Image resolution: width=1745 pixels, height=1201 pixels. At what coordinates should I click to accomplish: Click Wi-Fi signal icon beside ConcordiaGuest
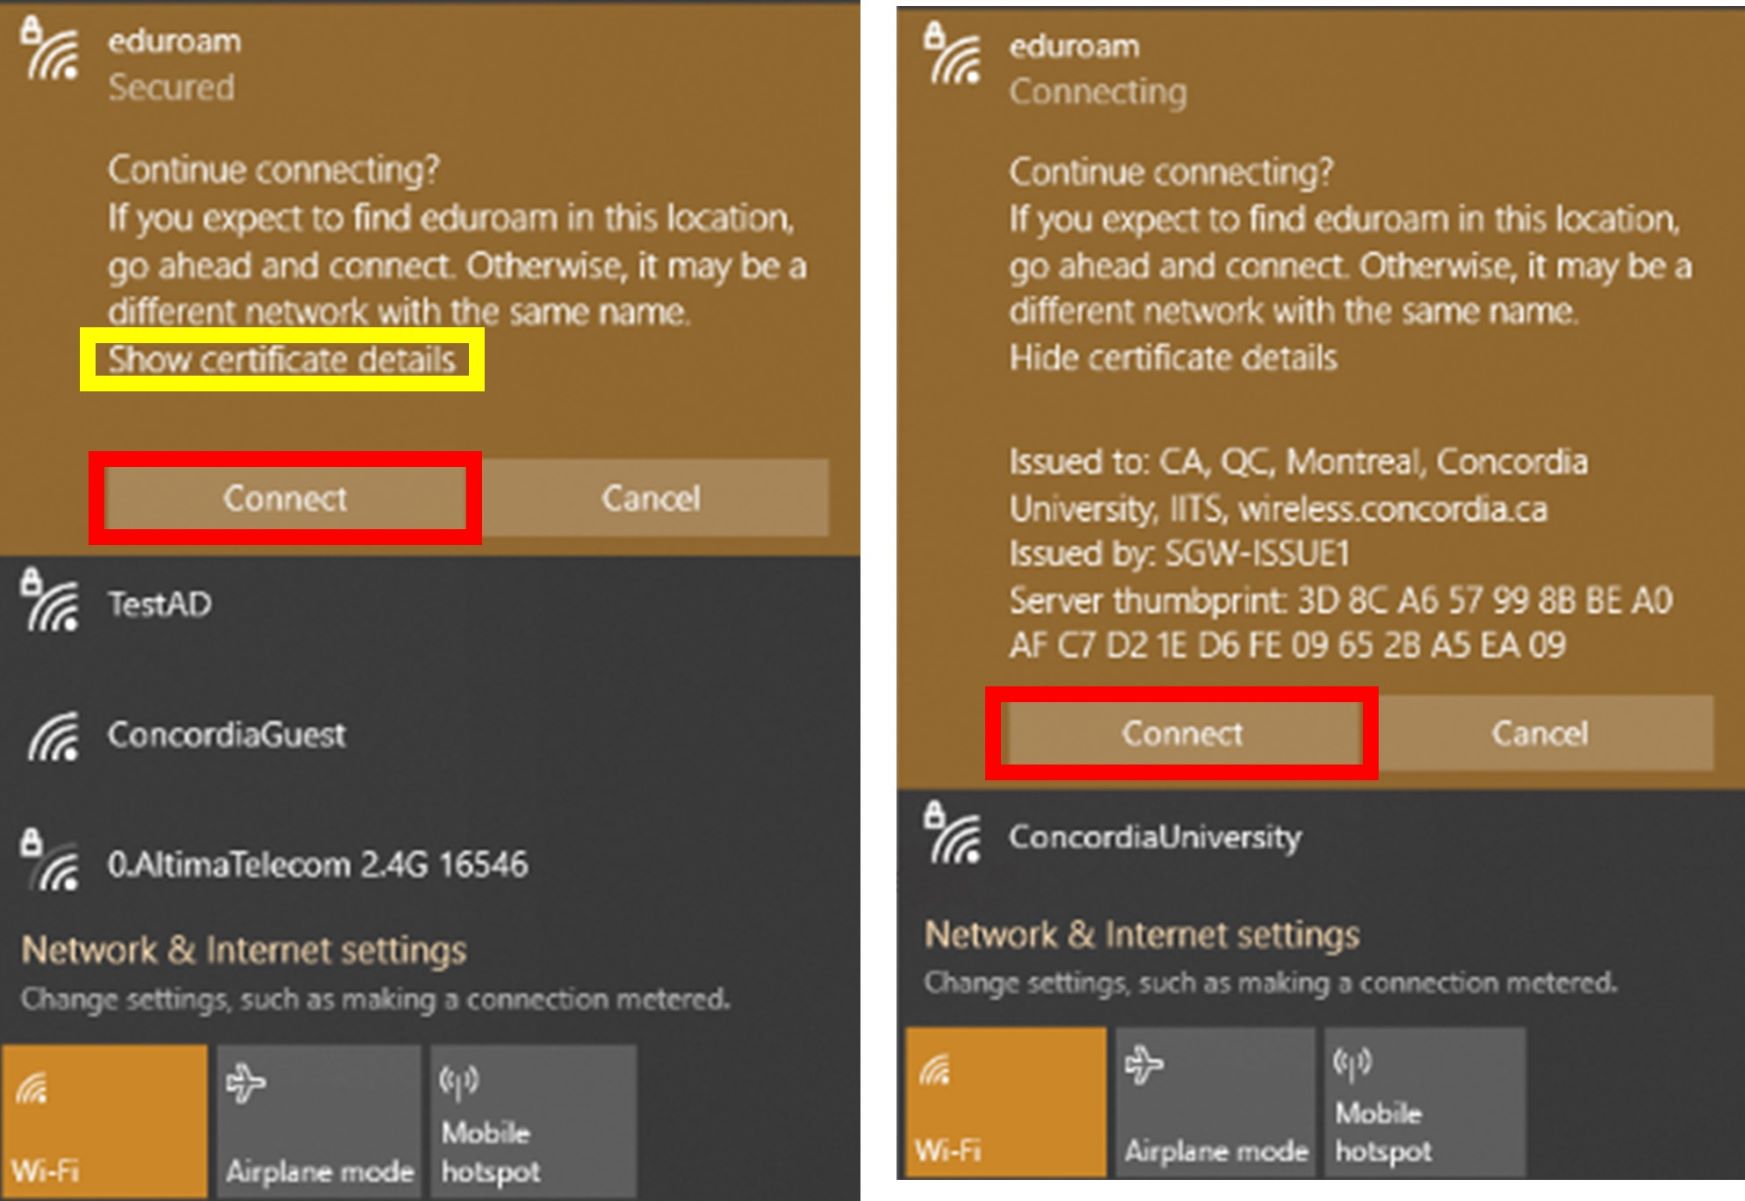tap(53, 735)
